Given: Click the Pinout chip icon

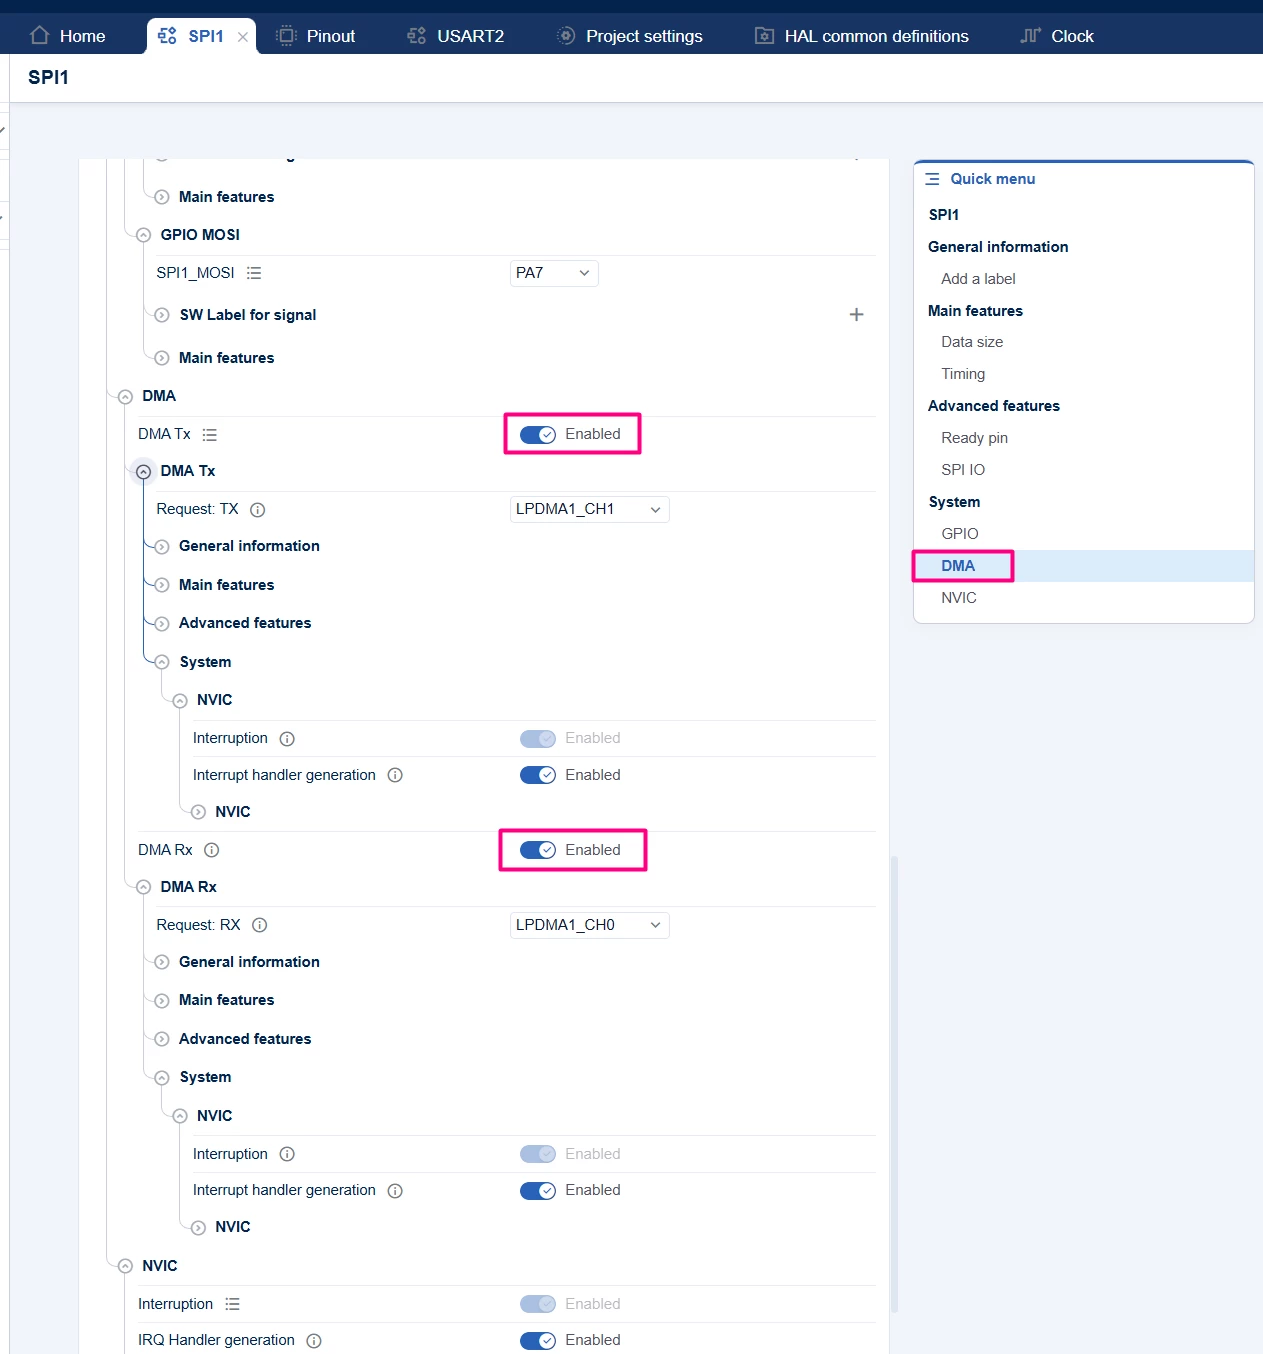Looking at the screenshot, I should click(x=286, y=36).
